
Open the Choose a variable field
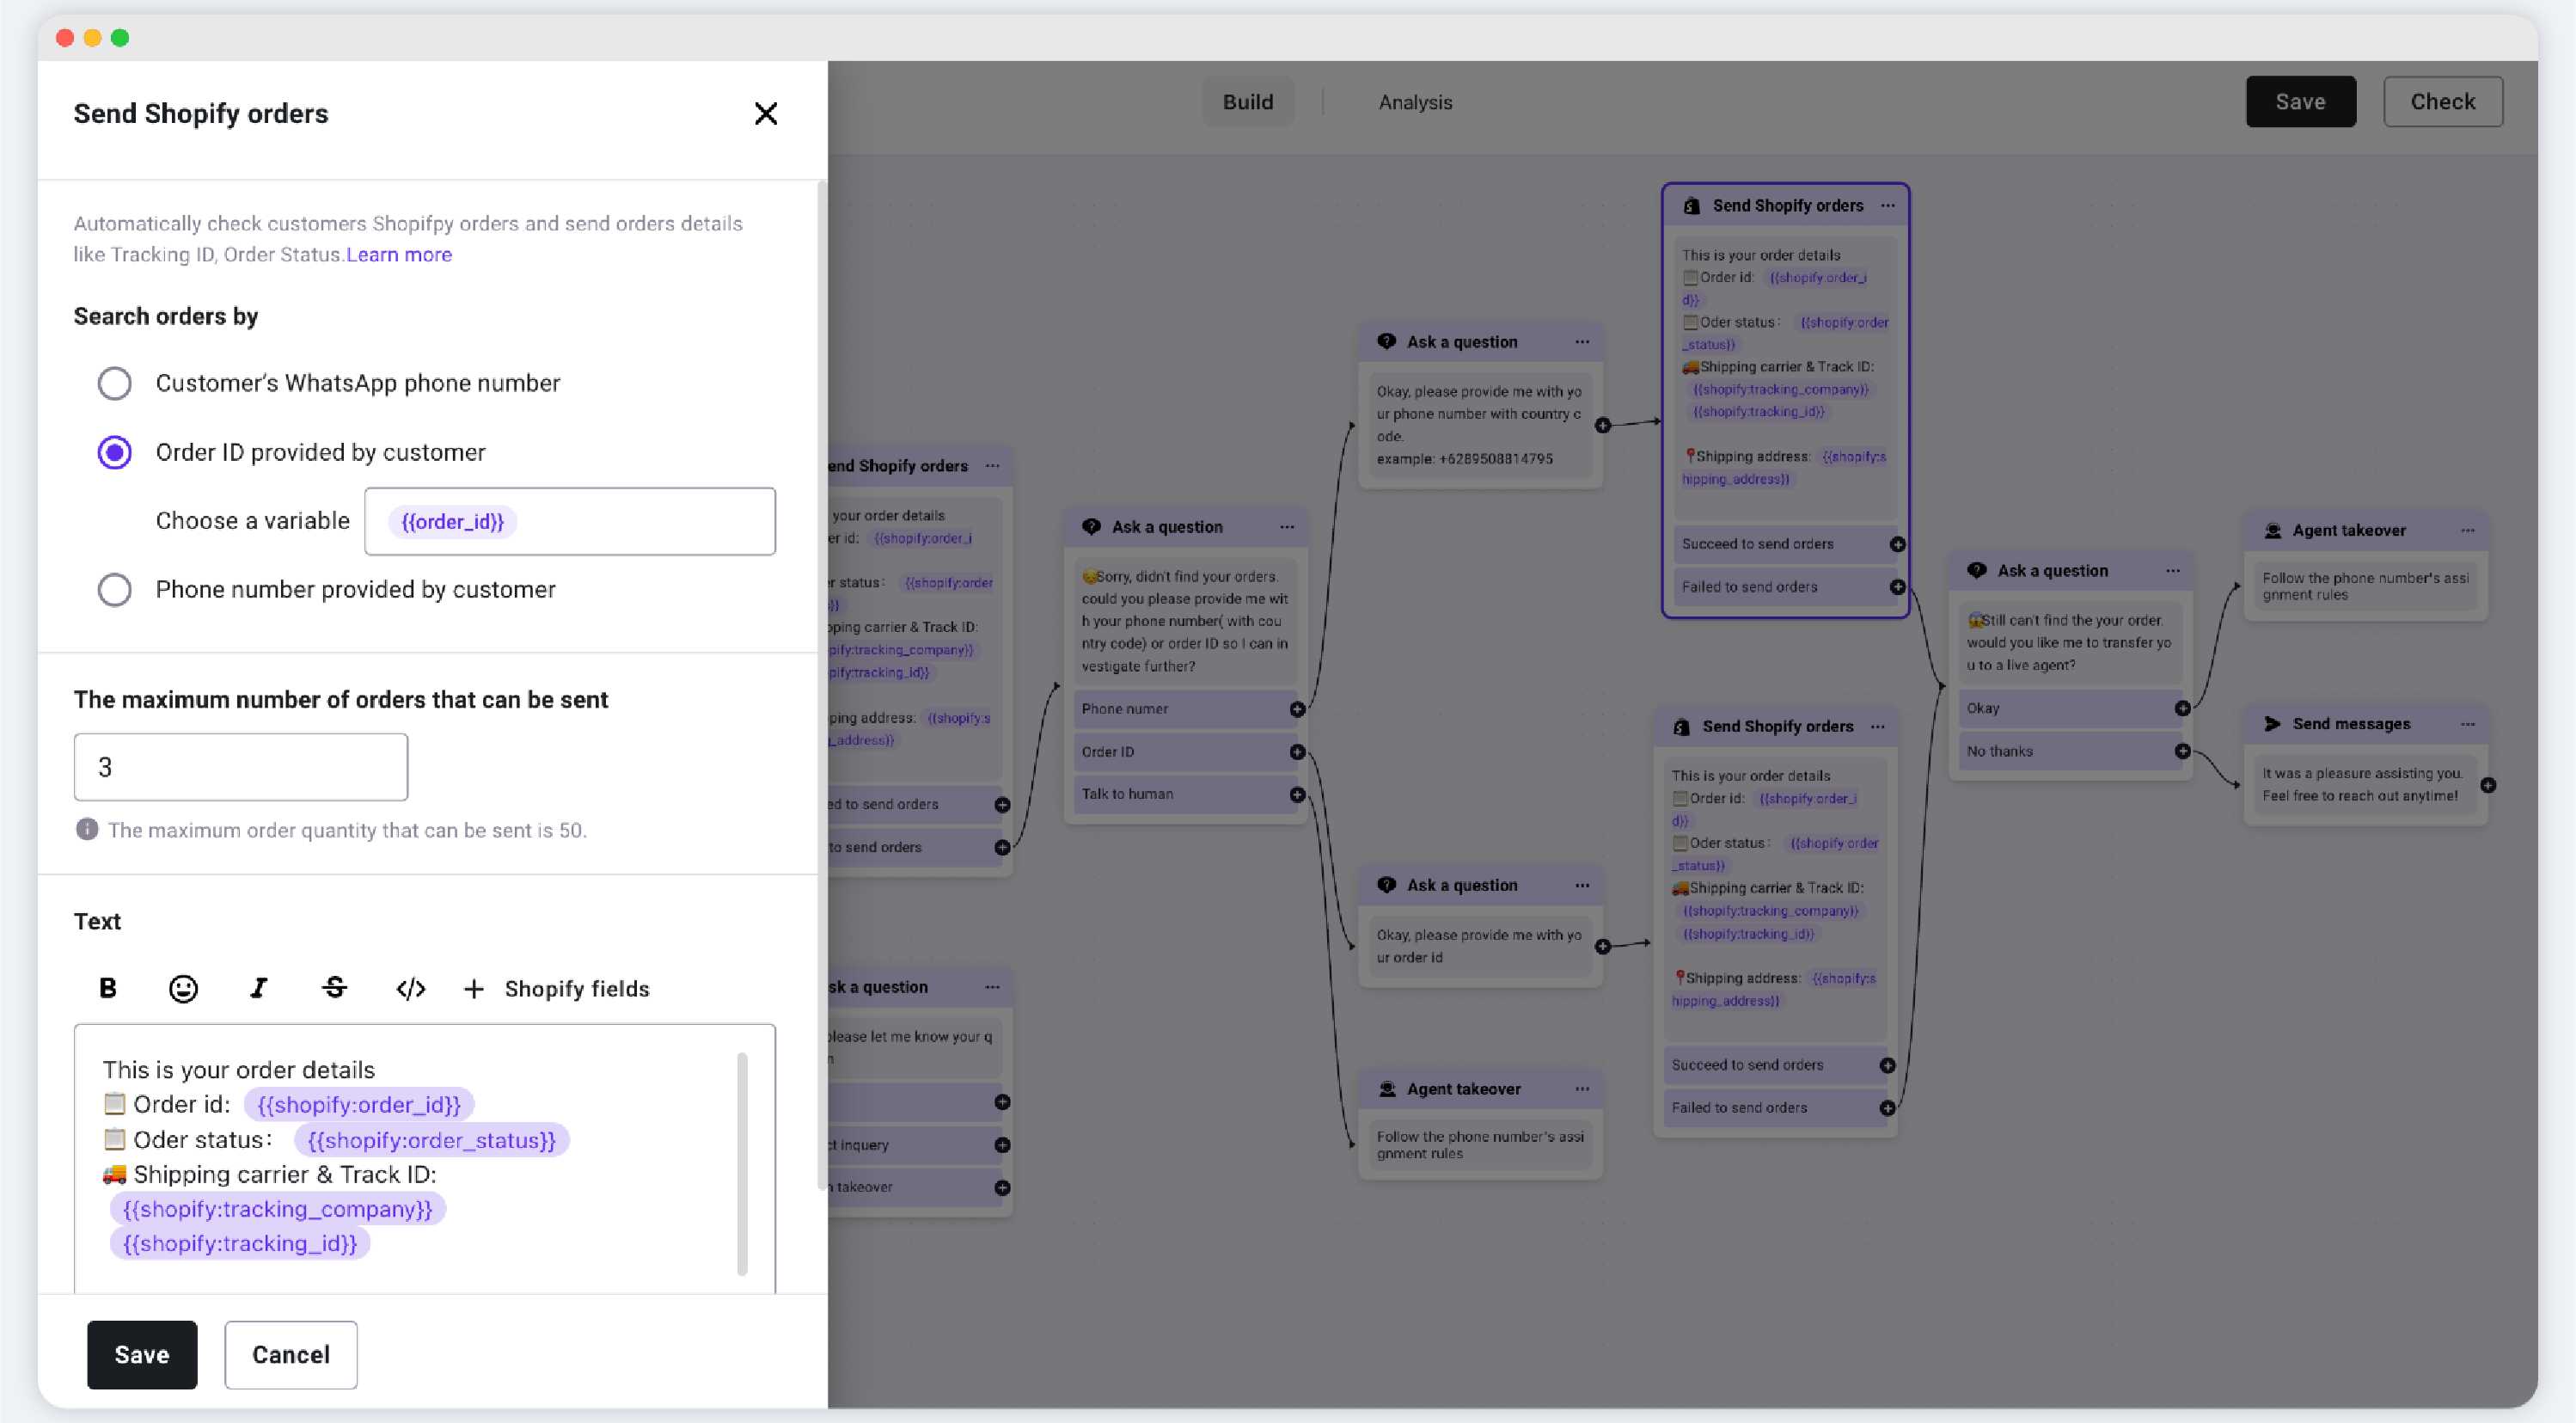tap(570, 521)
